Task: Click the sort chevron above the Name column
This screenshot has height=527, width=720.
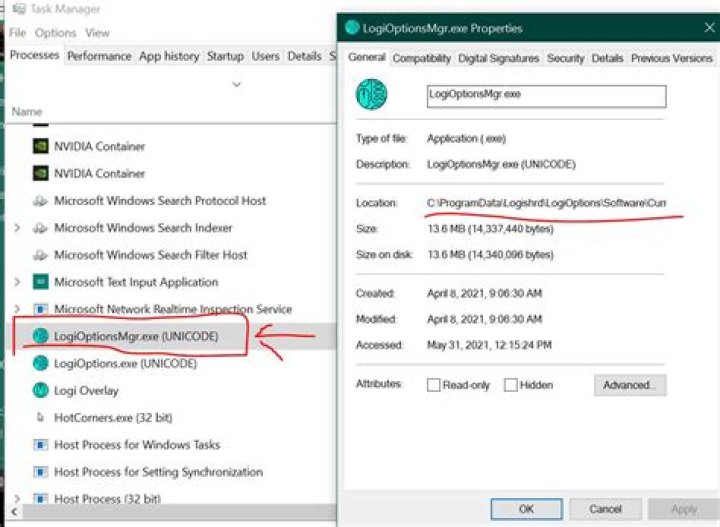Action: [x=236, y=84]
